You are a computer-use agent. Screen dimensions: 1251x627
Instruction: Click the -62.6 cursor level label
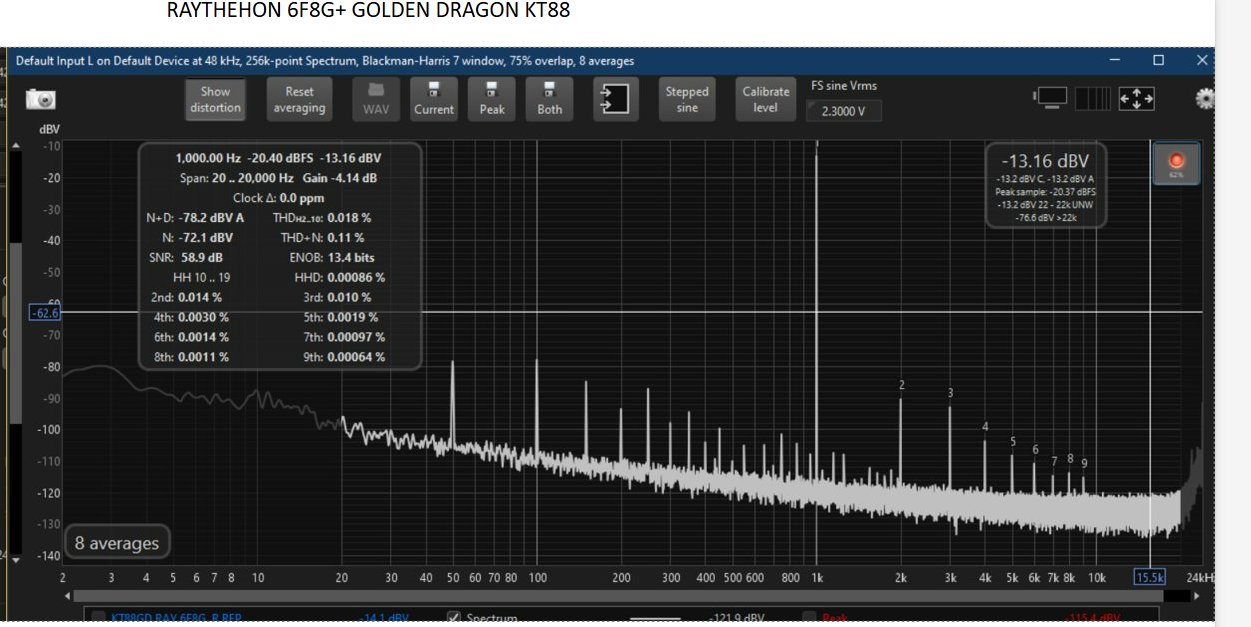point(46,313)
